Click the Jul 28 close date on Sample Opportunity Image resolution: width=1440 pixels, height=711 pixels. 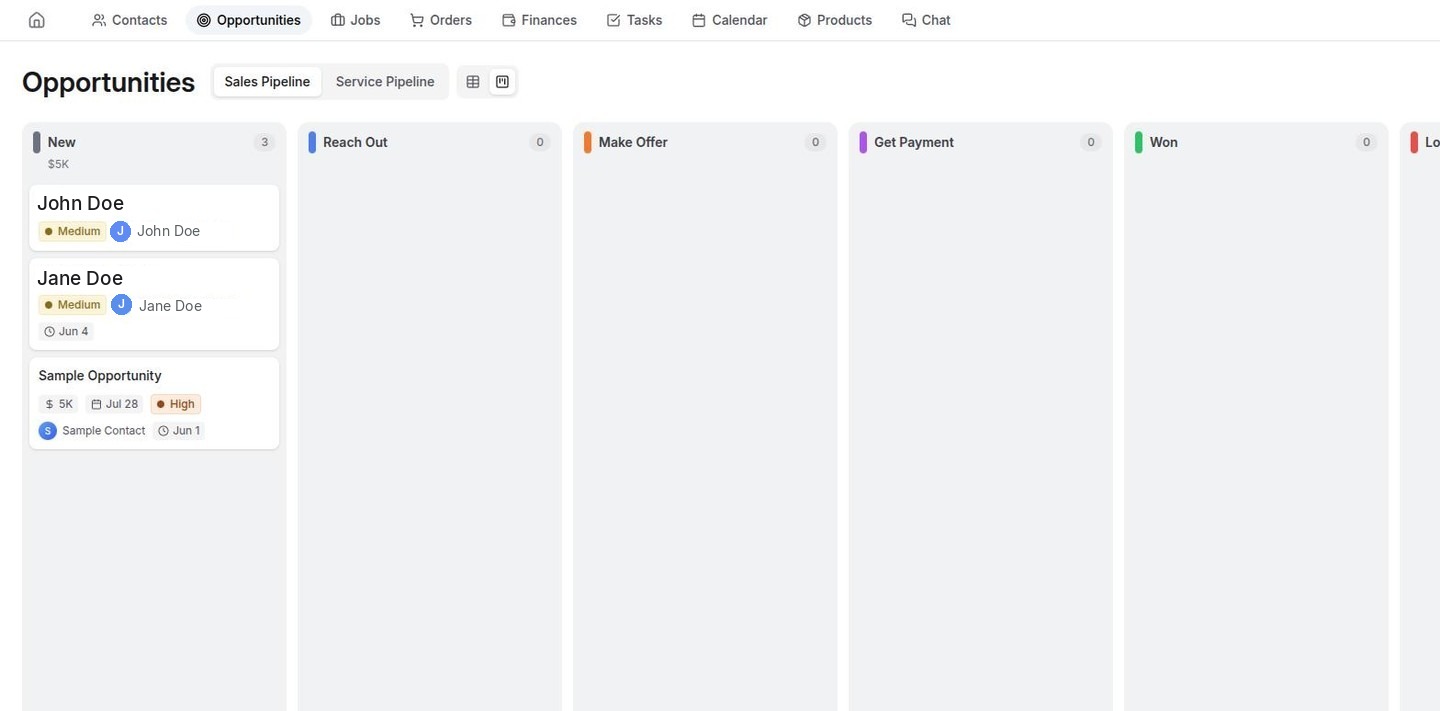[x=115, y=404]
